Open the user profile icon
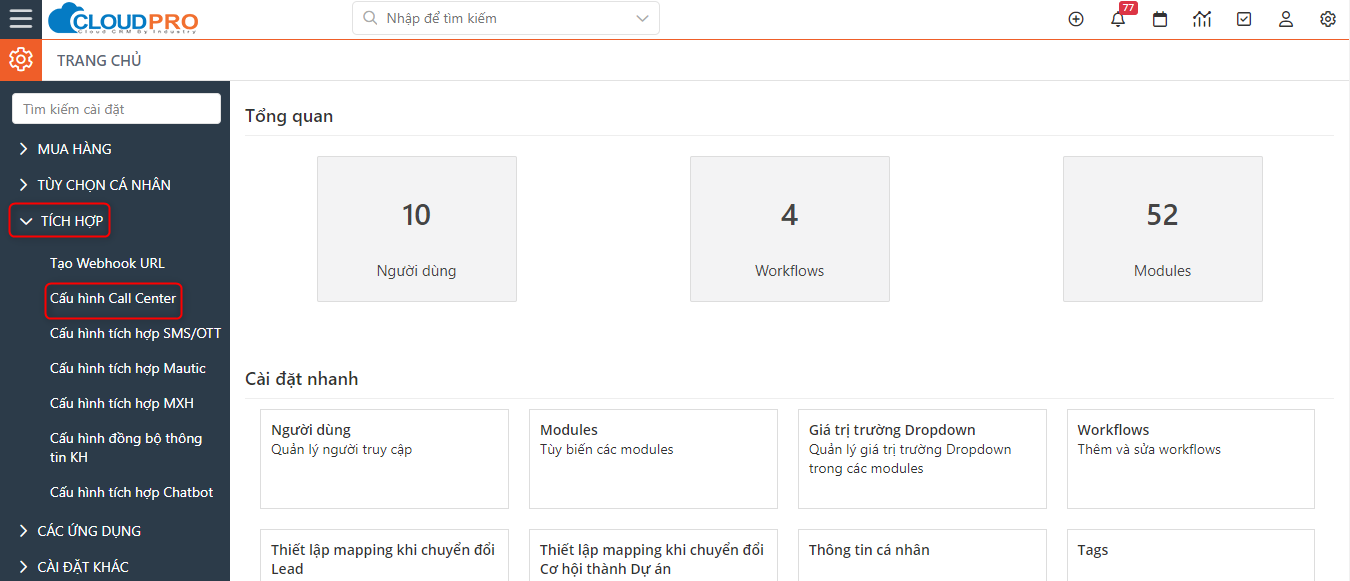The image size is (1350, 581). click(x=1286, y=19)
